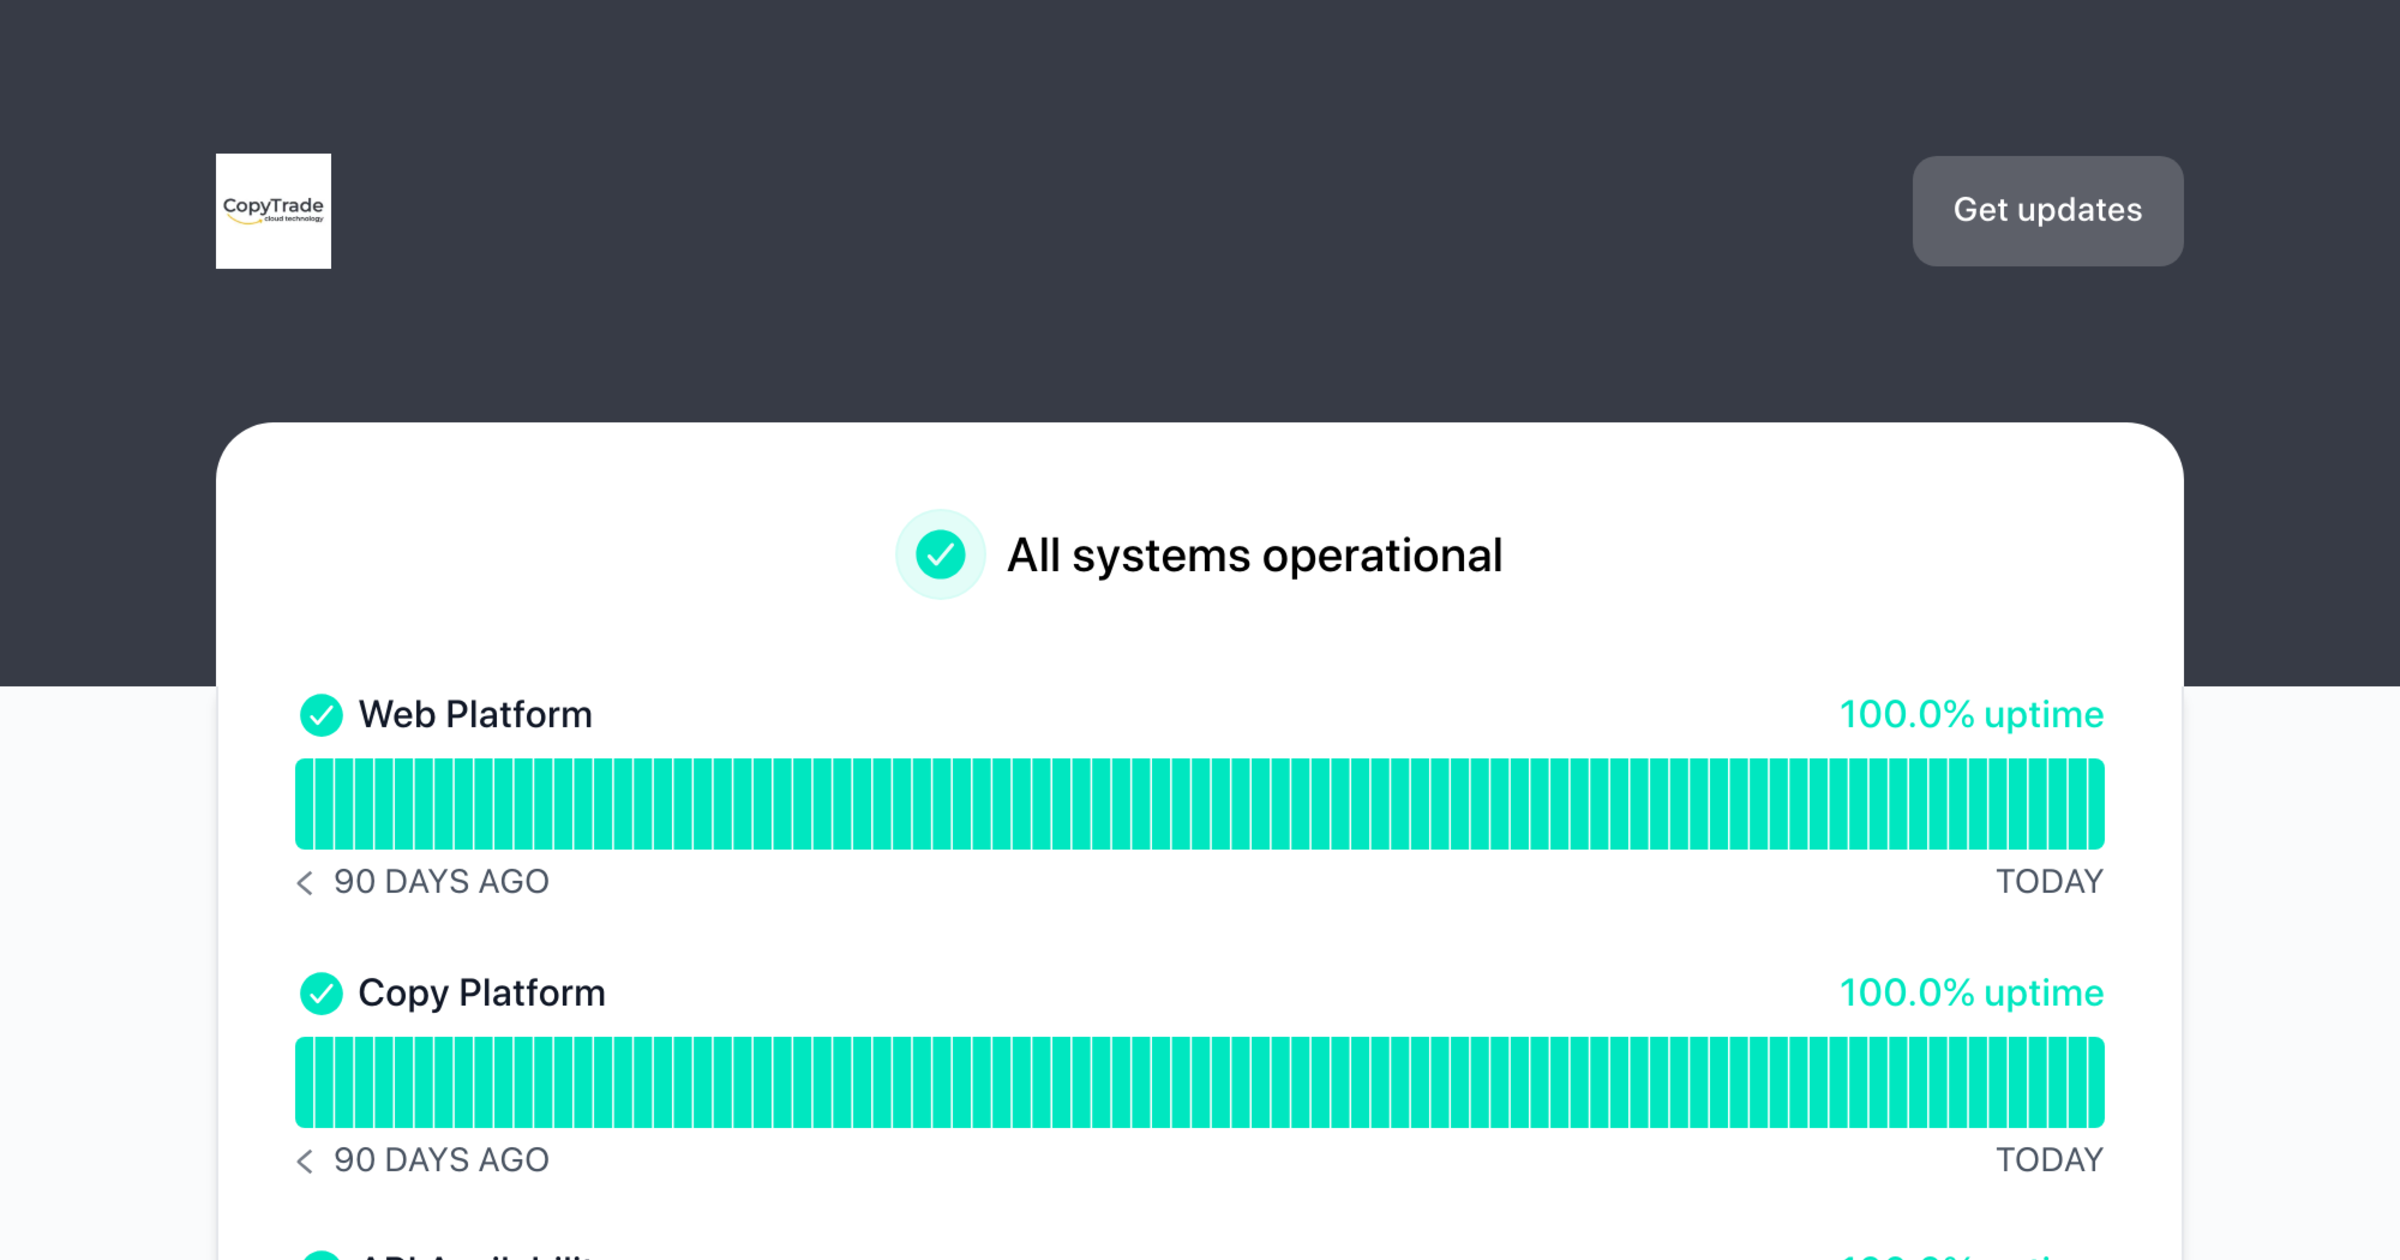Click the check icon beside All systems operational
Screen dimensions: 2400x1260
coord(940,555)
